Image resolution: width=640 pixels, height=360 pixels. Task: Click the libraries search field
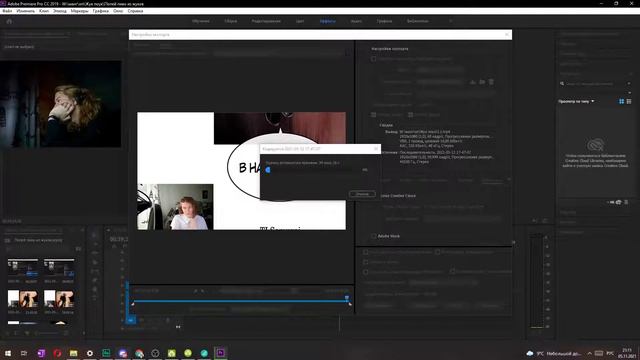(x=595, y=84)
